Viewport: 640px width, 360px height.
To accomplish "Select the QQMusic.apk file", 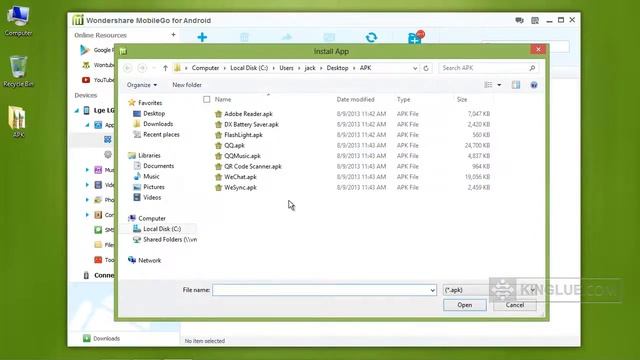I will 242,156.
